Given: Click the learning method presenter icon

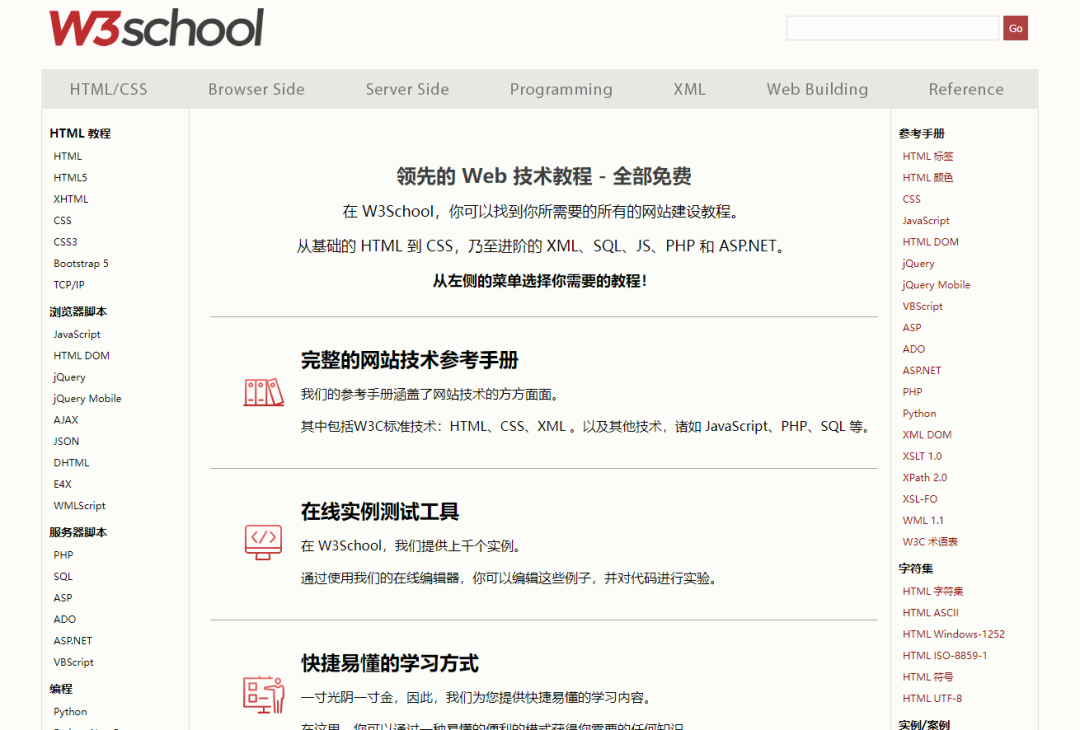Looking at the screenshot, I should click(x=264, y=694).
